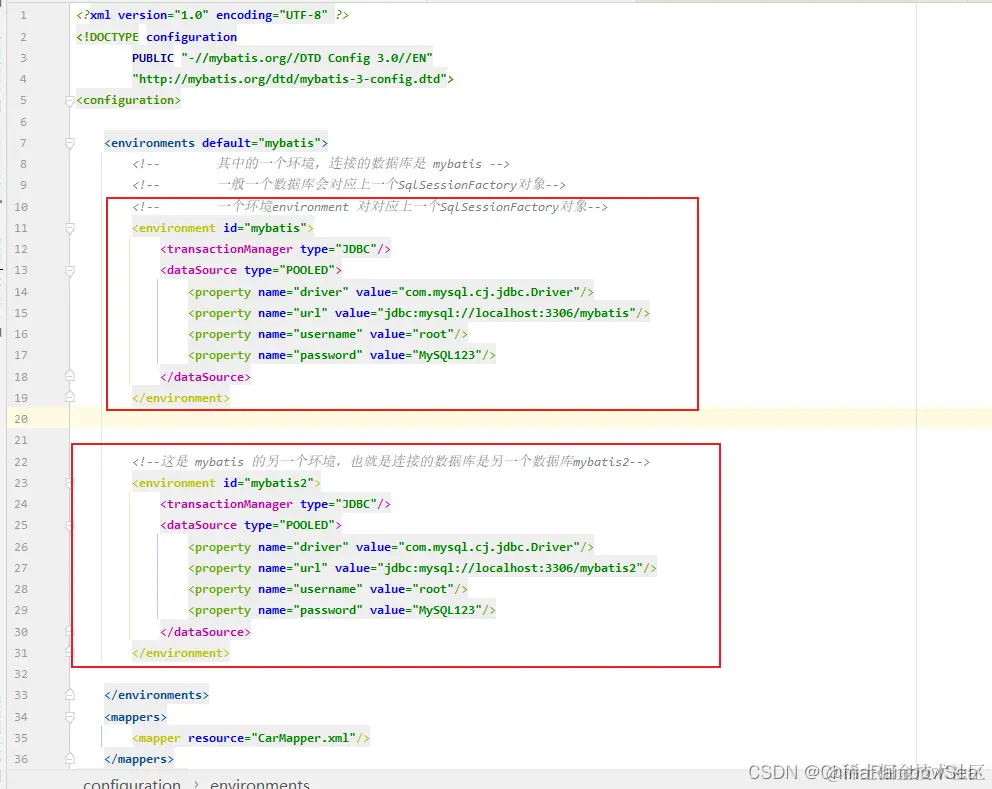Click transactionManager type="JDBC" on line 24
992x789 pixels.
(x=275, y=504)
